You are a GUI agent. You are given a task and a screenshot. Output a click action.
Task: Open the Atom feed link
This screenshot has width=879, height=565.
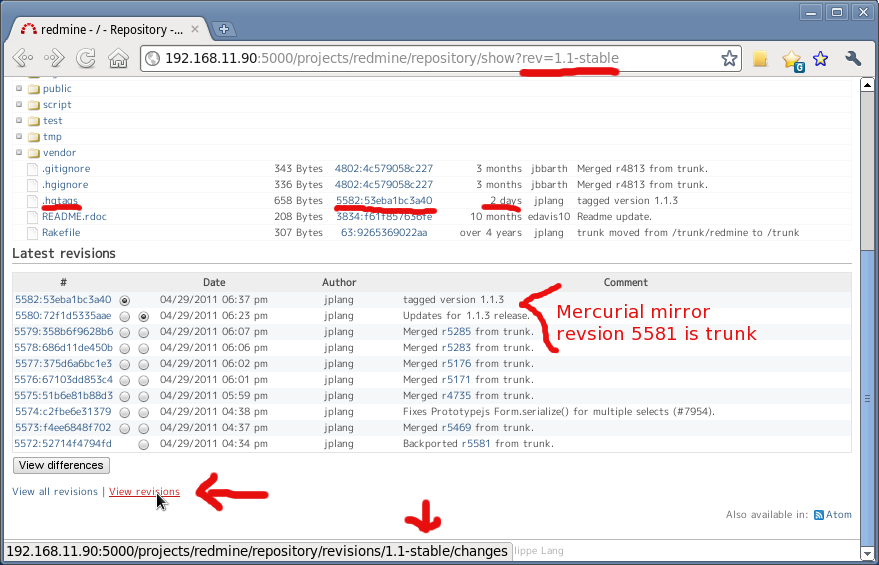click(838, 515)
